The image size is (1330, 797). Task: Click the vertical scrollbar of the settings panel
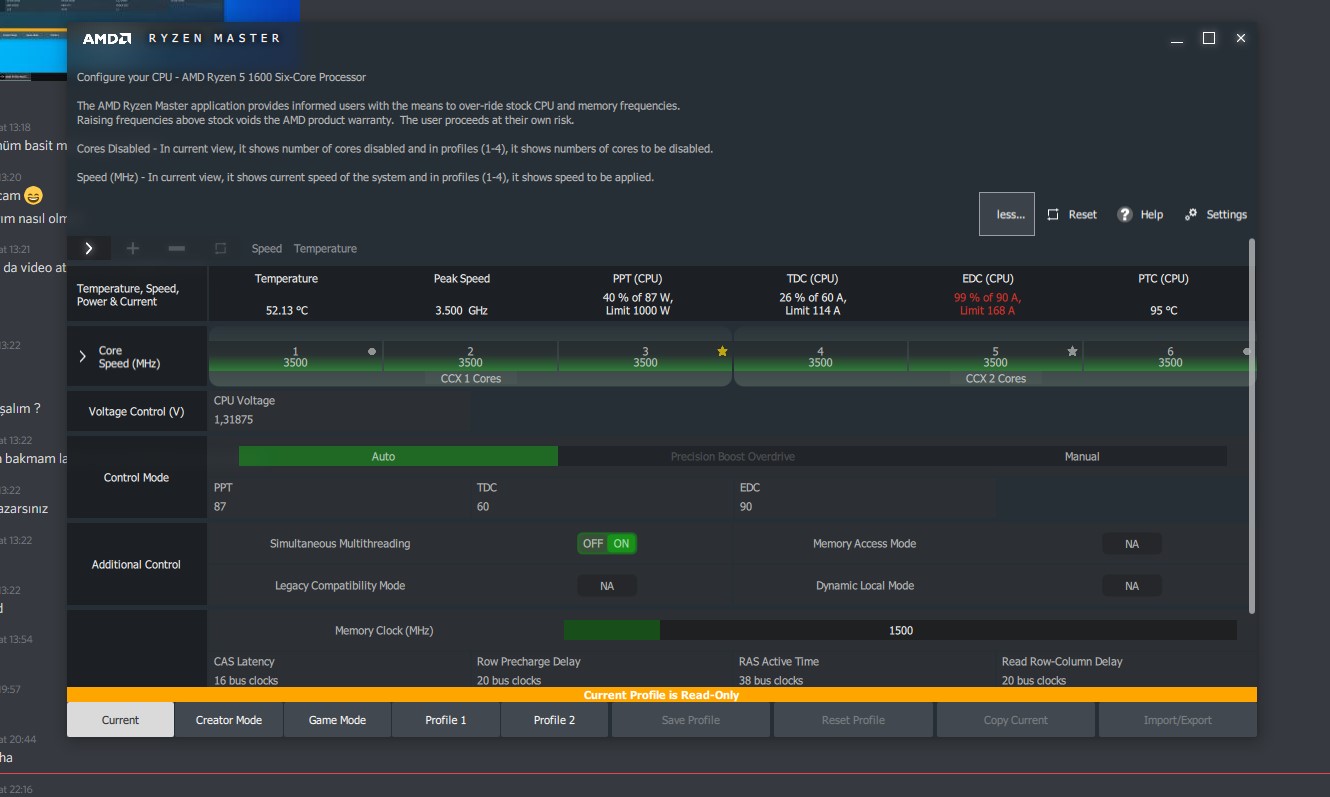point(1252,425)
